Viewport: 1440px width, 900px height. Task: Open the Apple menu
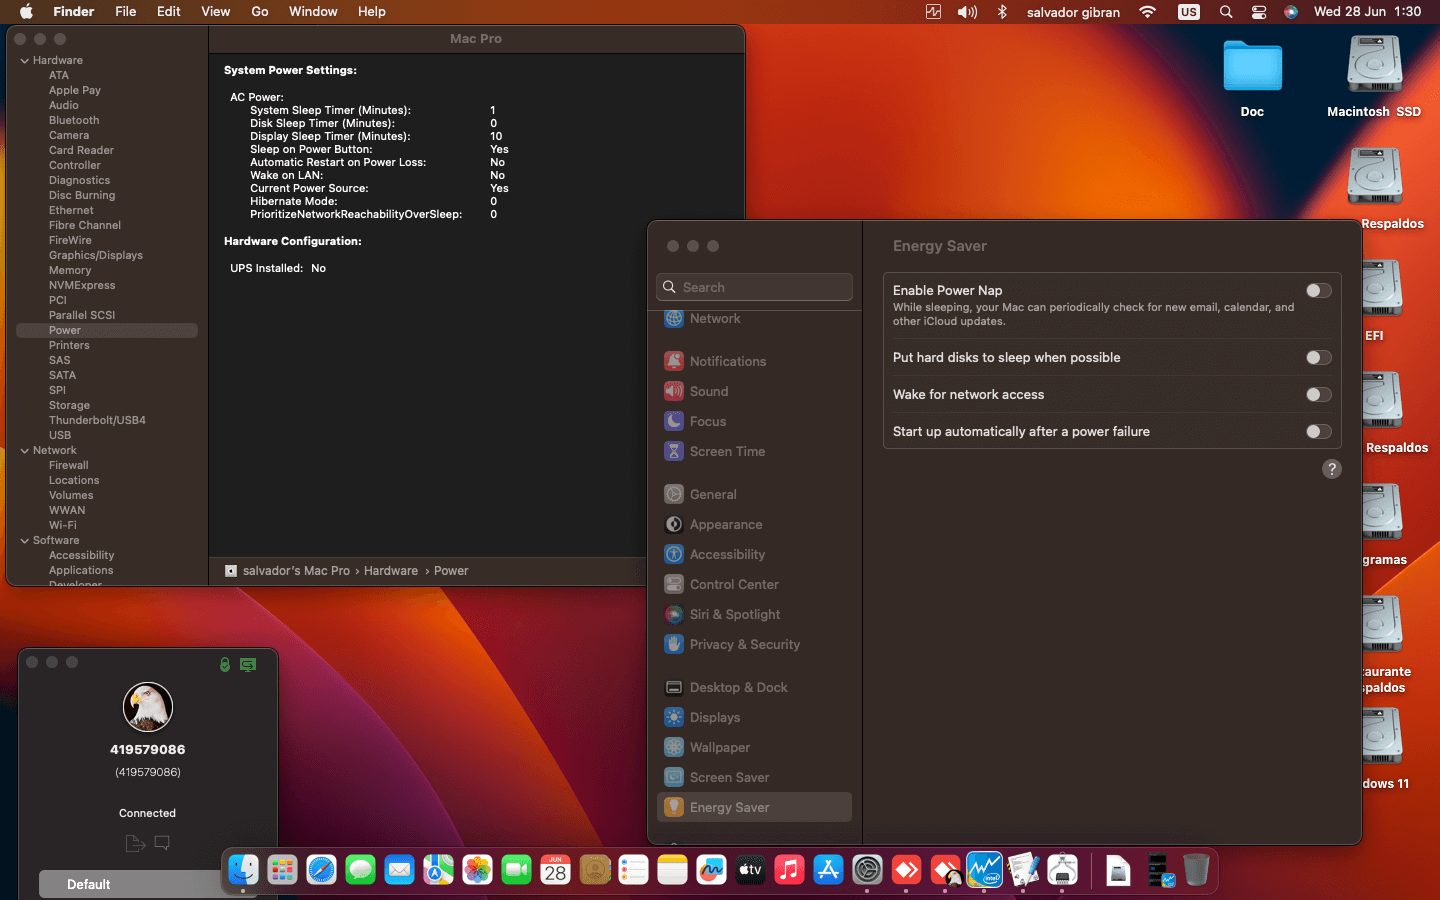point(27,12)
